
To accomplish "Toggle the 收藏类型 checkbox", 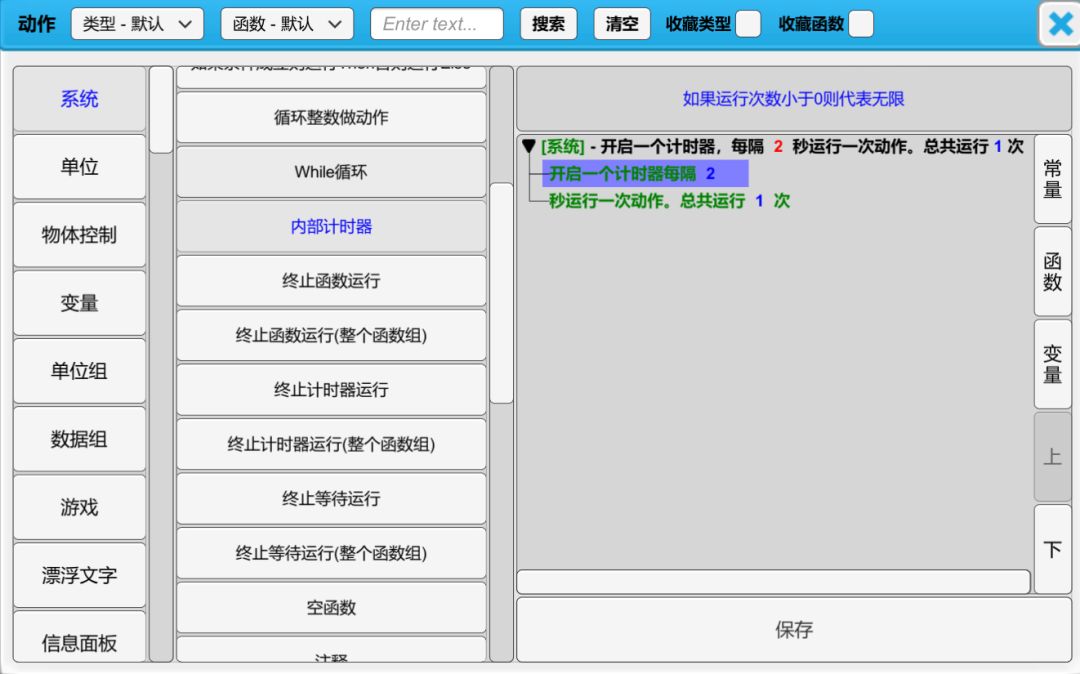I will point(747,24).
